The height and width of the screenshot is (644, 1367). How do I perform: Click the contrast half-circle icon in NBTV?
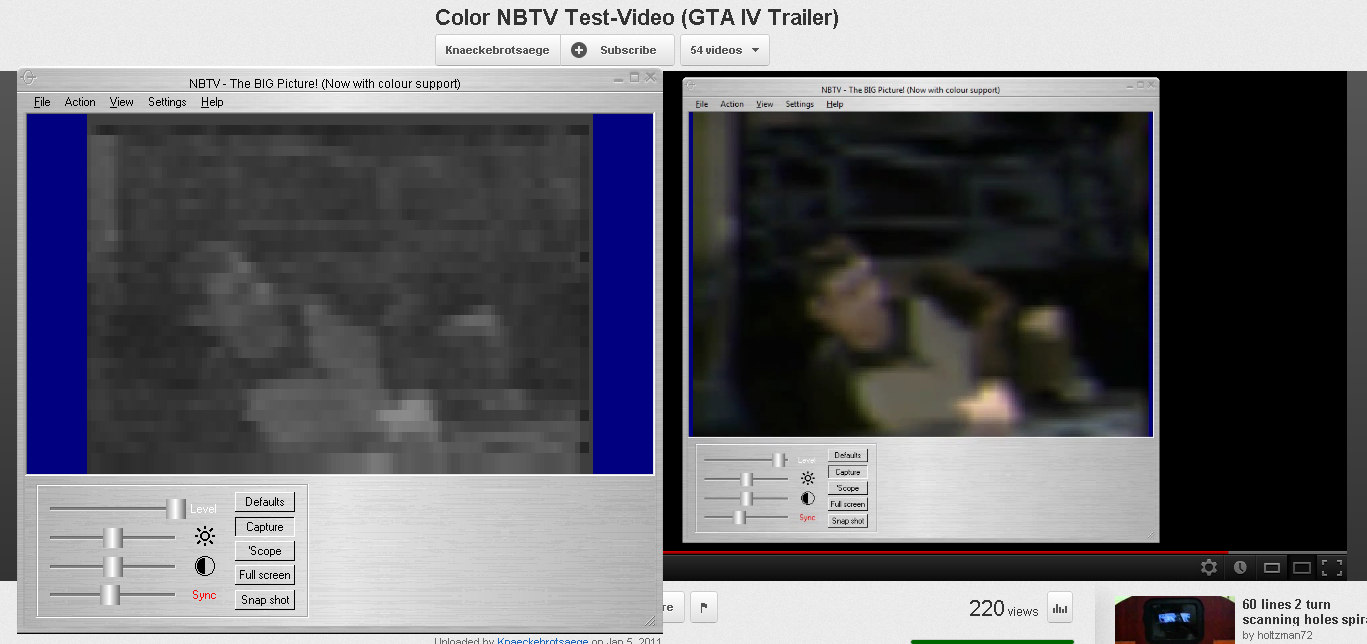coord(205,566)
